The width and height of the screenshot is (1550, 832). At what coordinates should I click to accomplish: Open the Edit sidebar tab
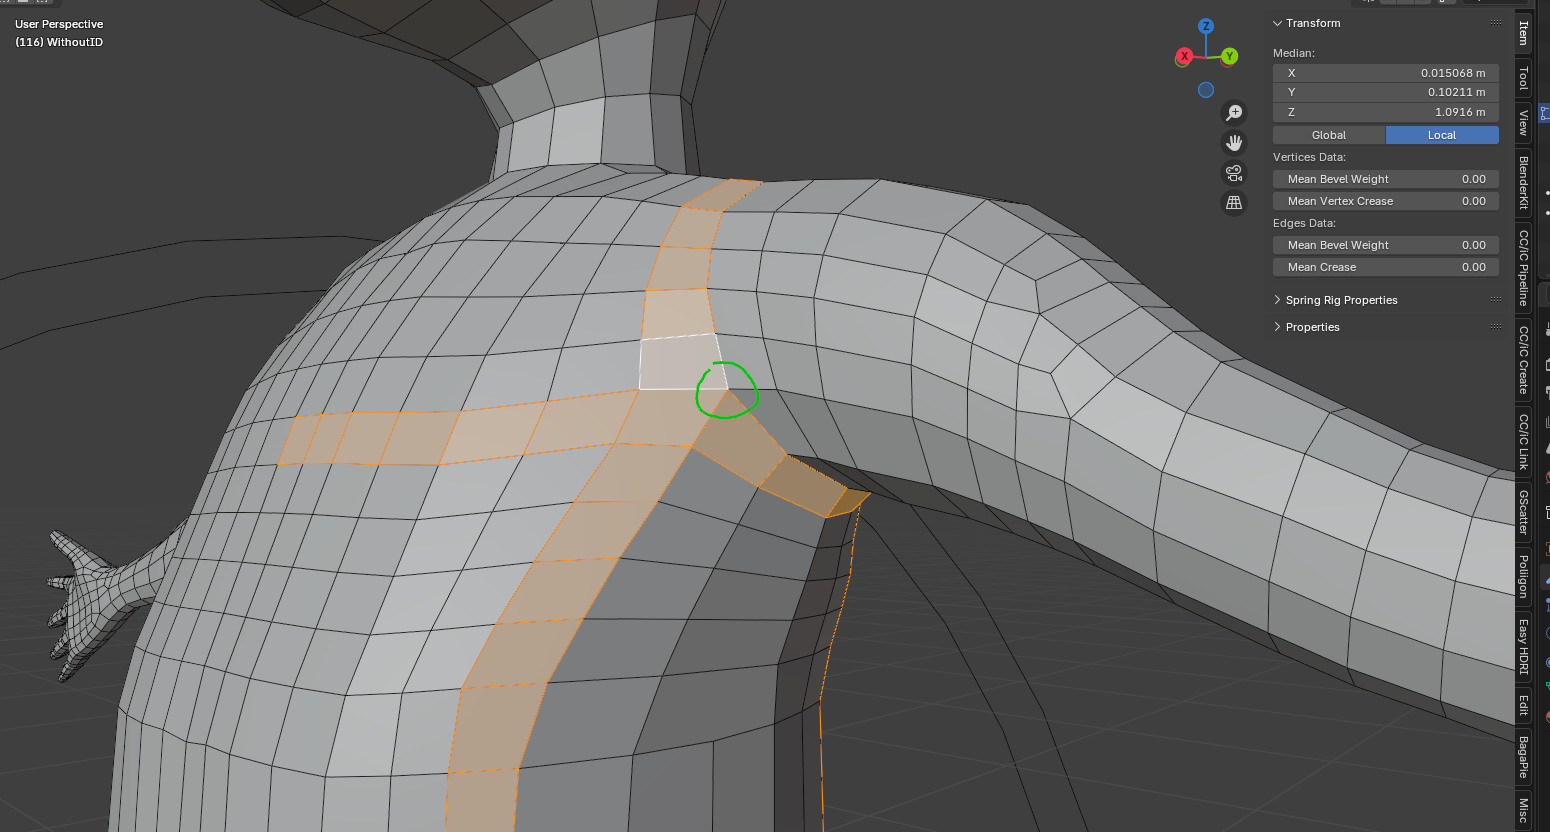[x=1523, y=704]
